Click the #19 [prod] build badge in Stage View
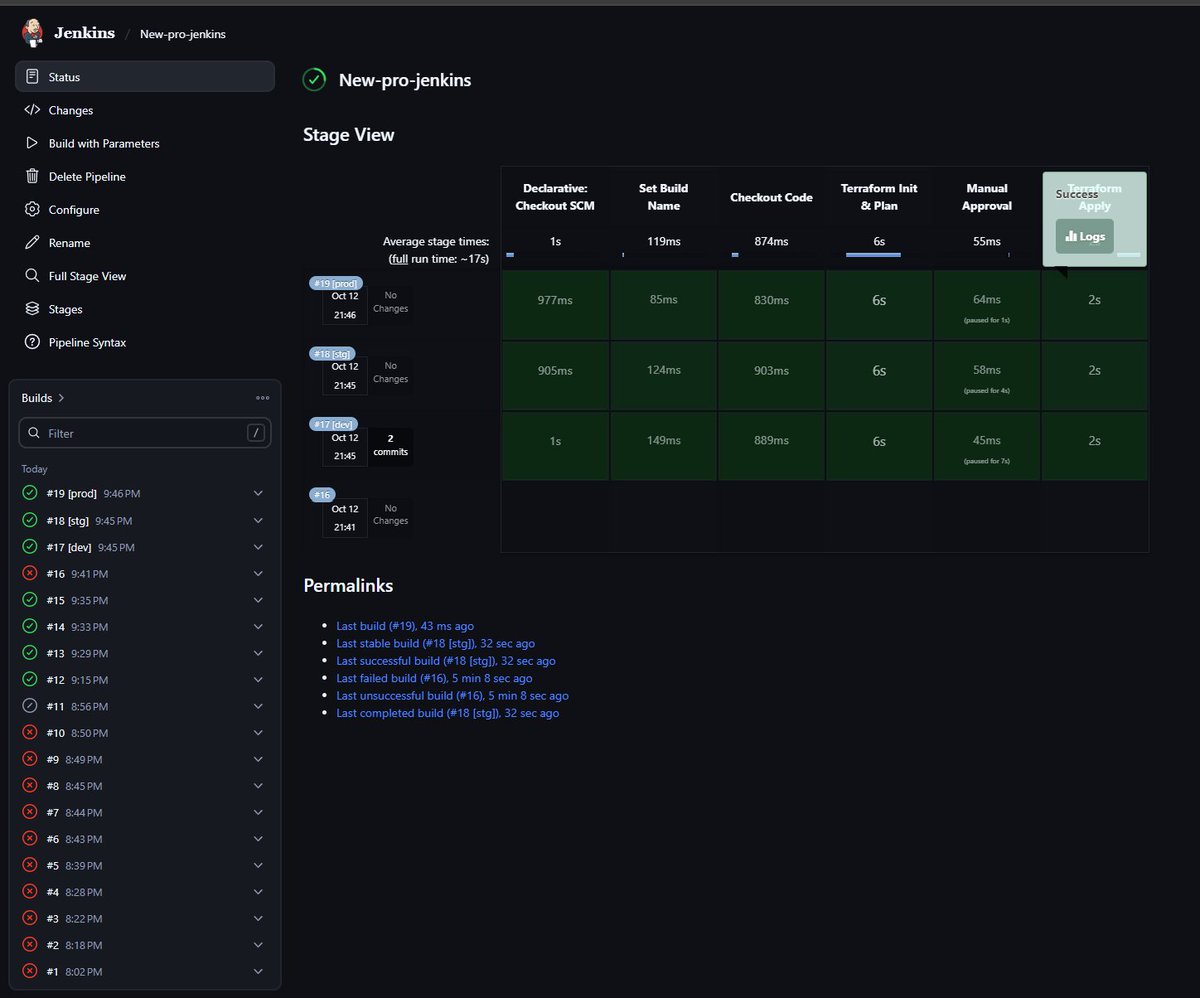 tap(336, 283)
